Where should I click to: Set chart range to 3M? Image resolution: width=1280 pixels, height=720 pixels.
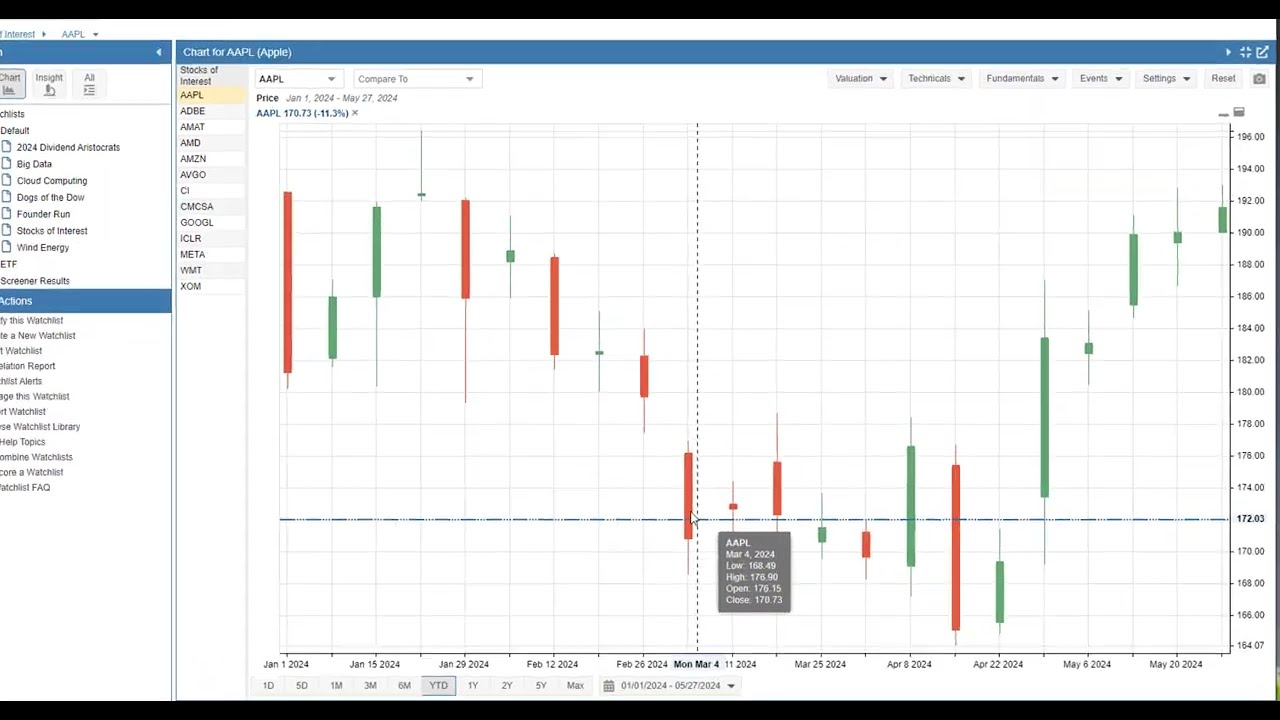point(370,686)
